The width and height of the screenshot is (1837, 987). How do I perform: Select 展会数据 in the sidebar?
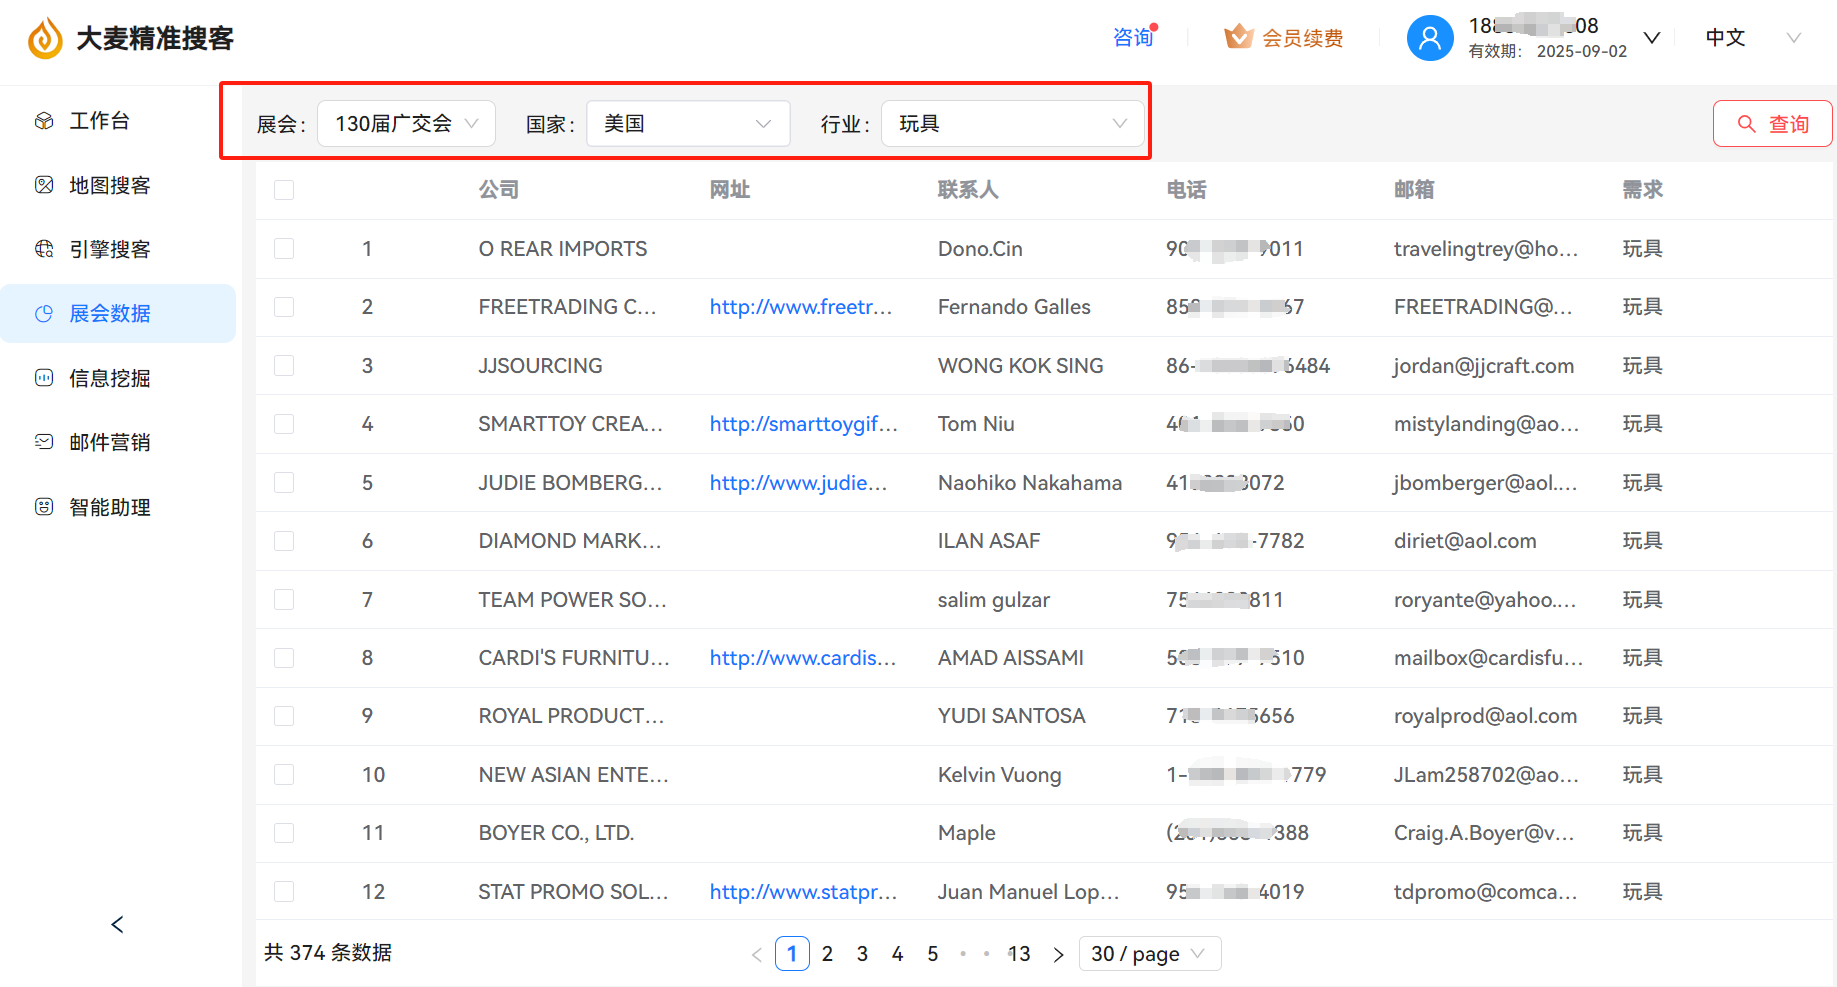pyautogui.click(x=118, y=314)
